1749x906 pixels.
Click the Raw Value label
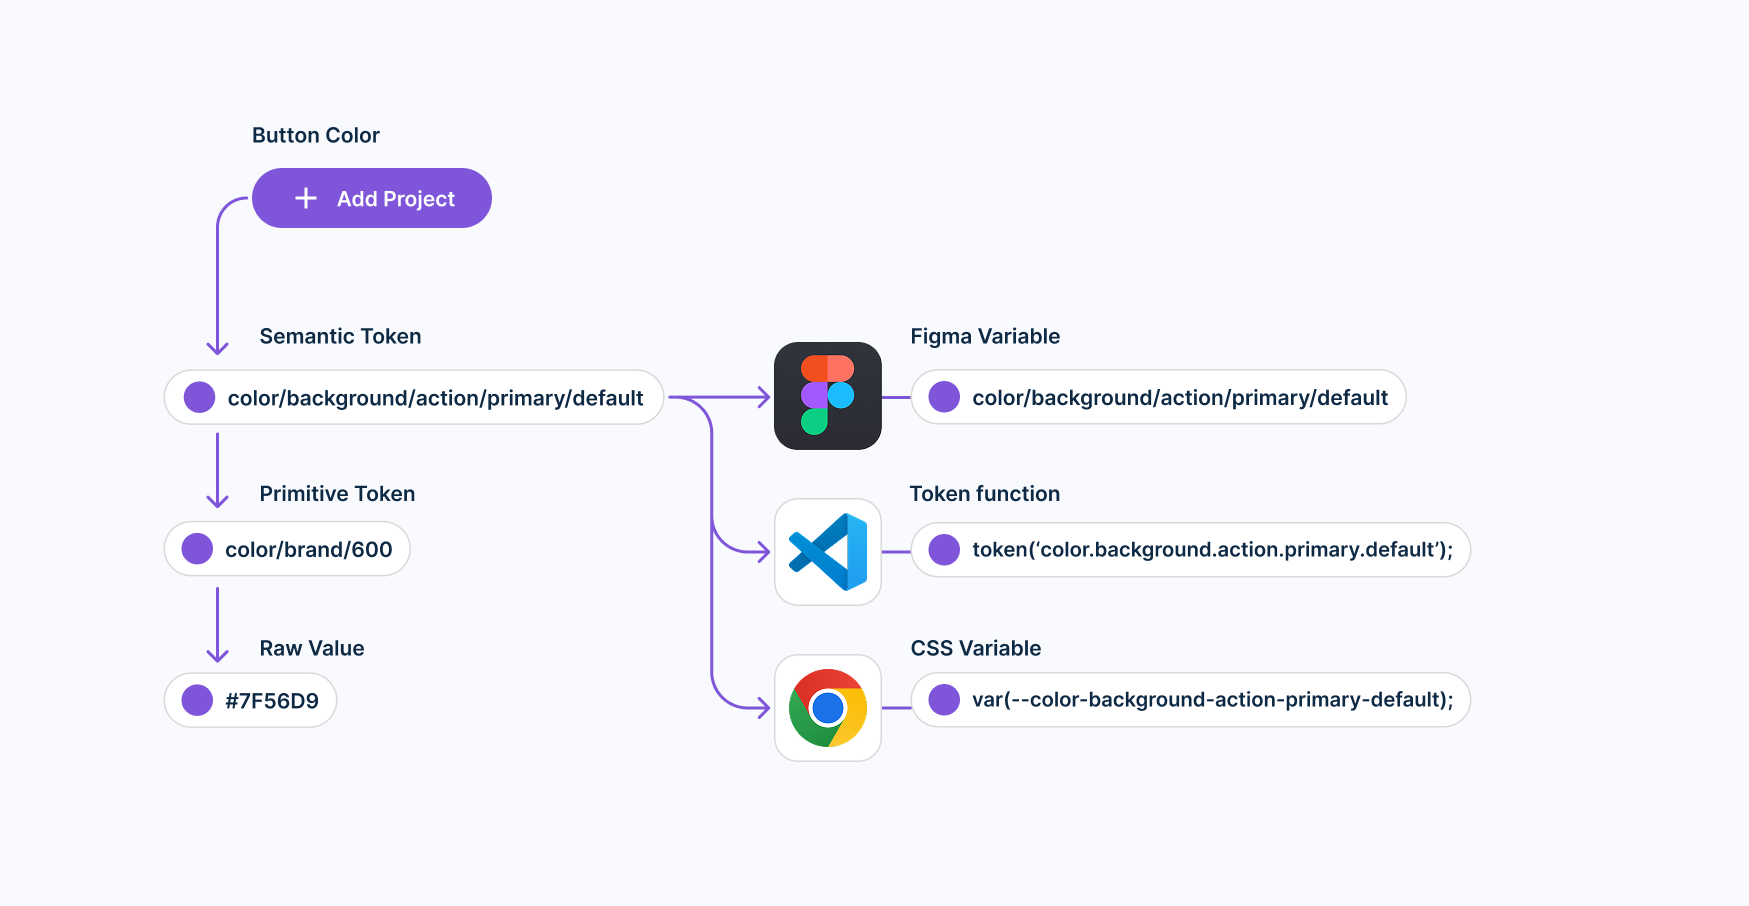[312, 648]
